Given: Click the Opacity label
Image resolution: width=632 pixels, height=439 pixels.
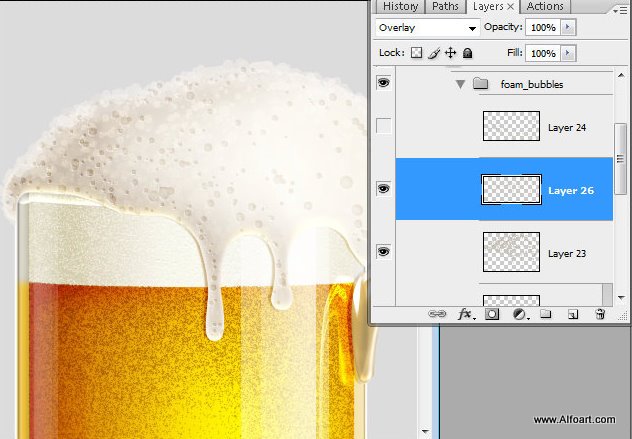Looking at the screenshot, I should pyautogui.click(x=503, y=27).
